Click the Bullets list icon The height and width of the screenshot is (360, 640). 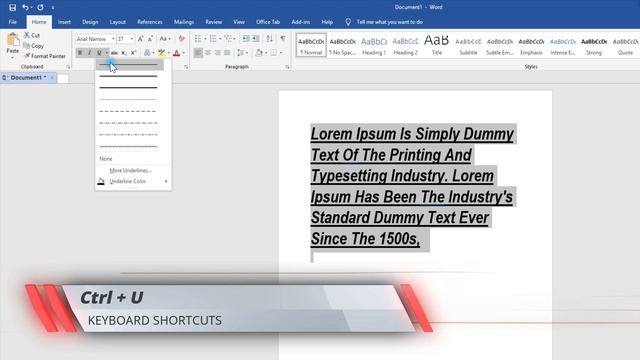198,39
